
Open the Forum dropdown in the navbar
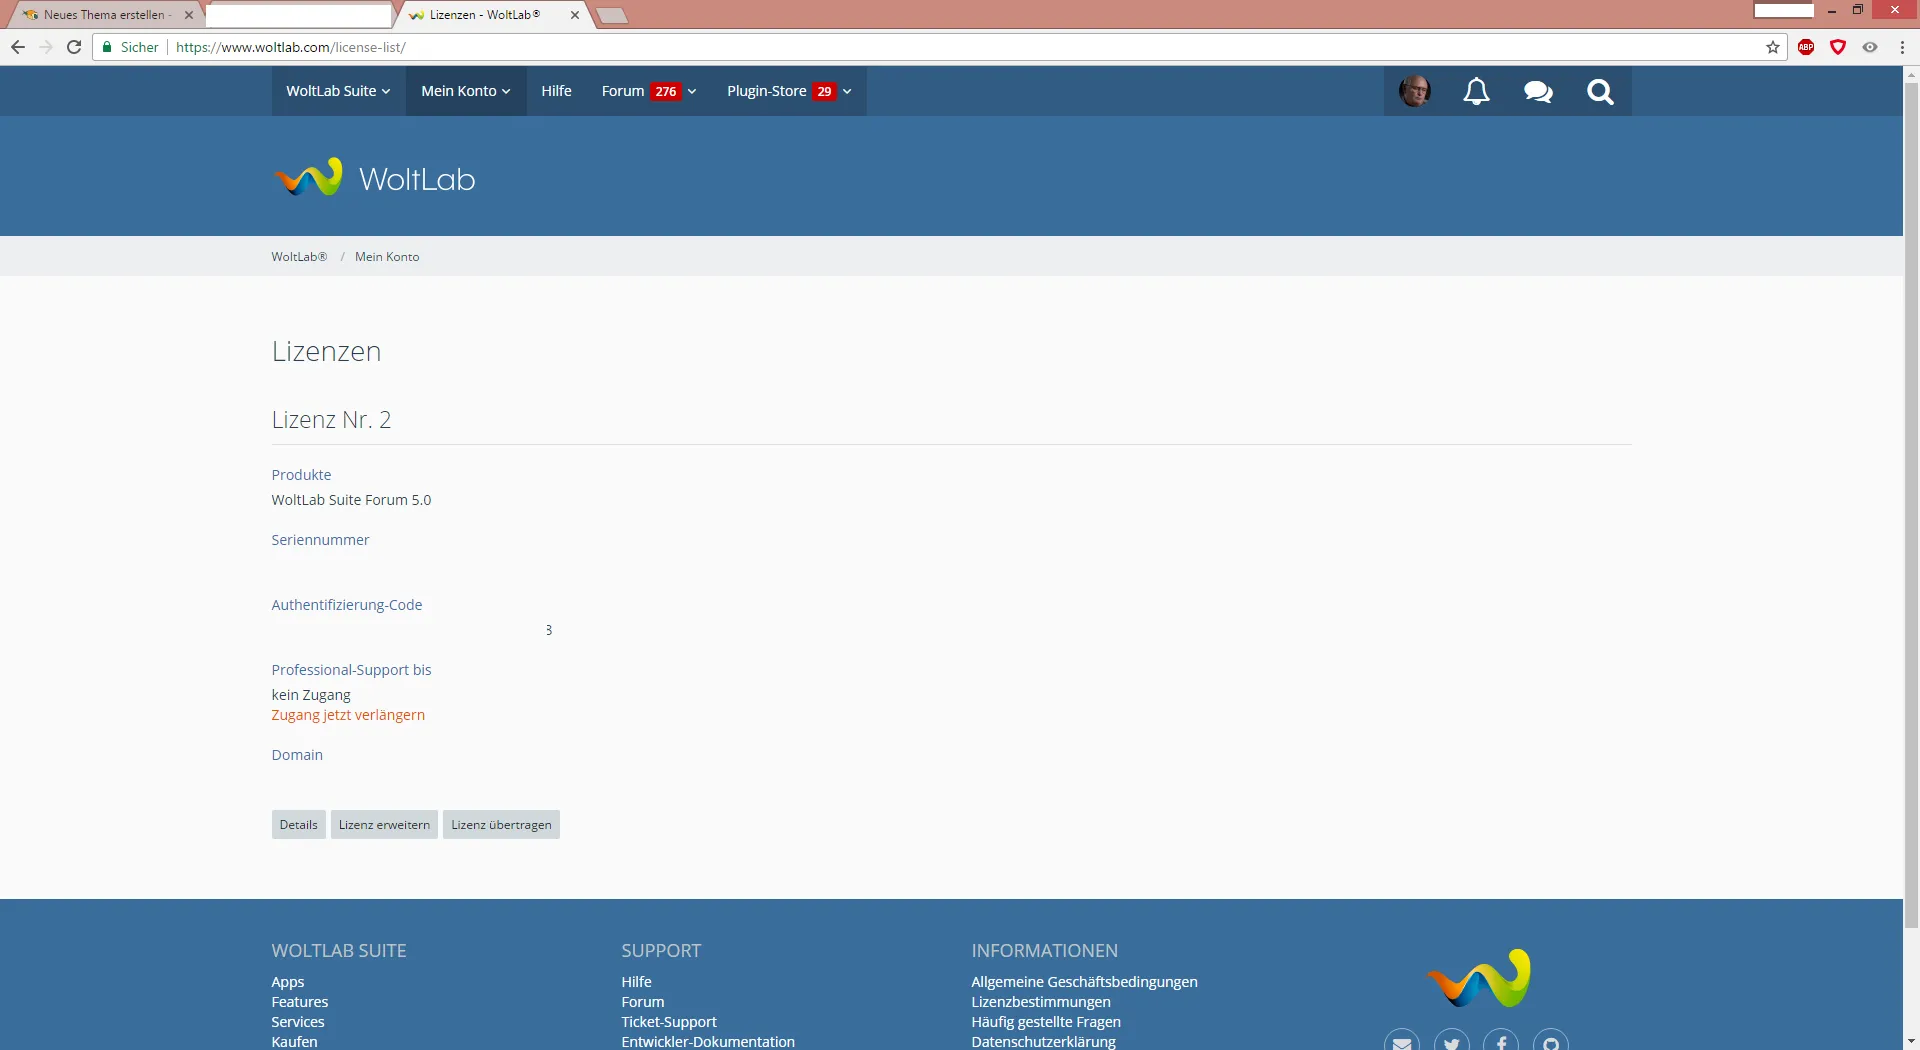point(648,91)
